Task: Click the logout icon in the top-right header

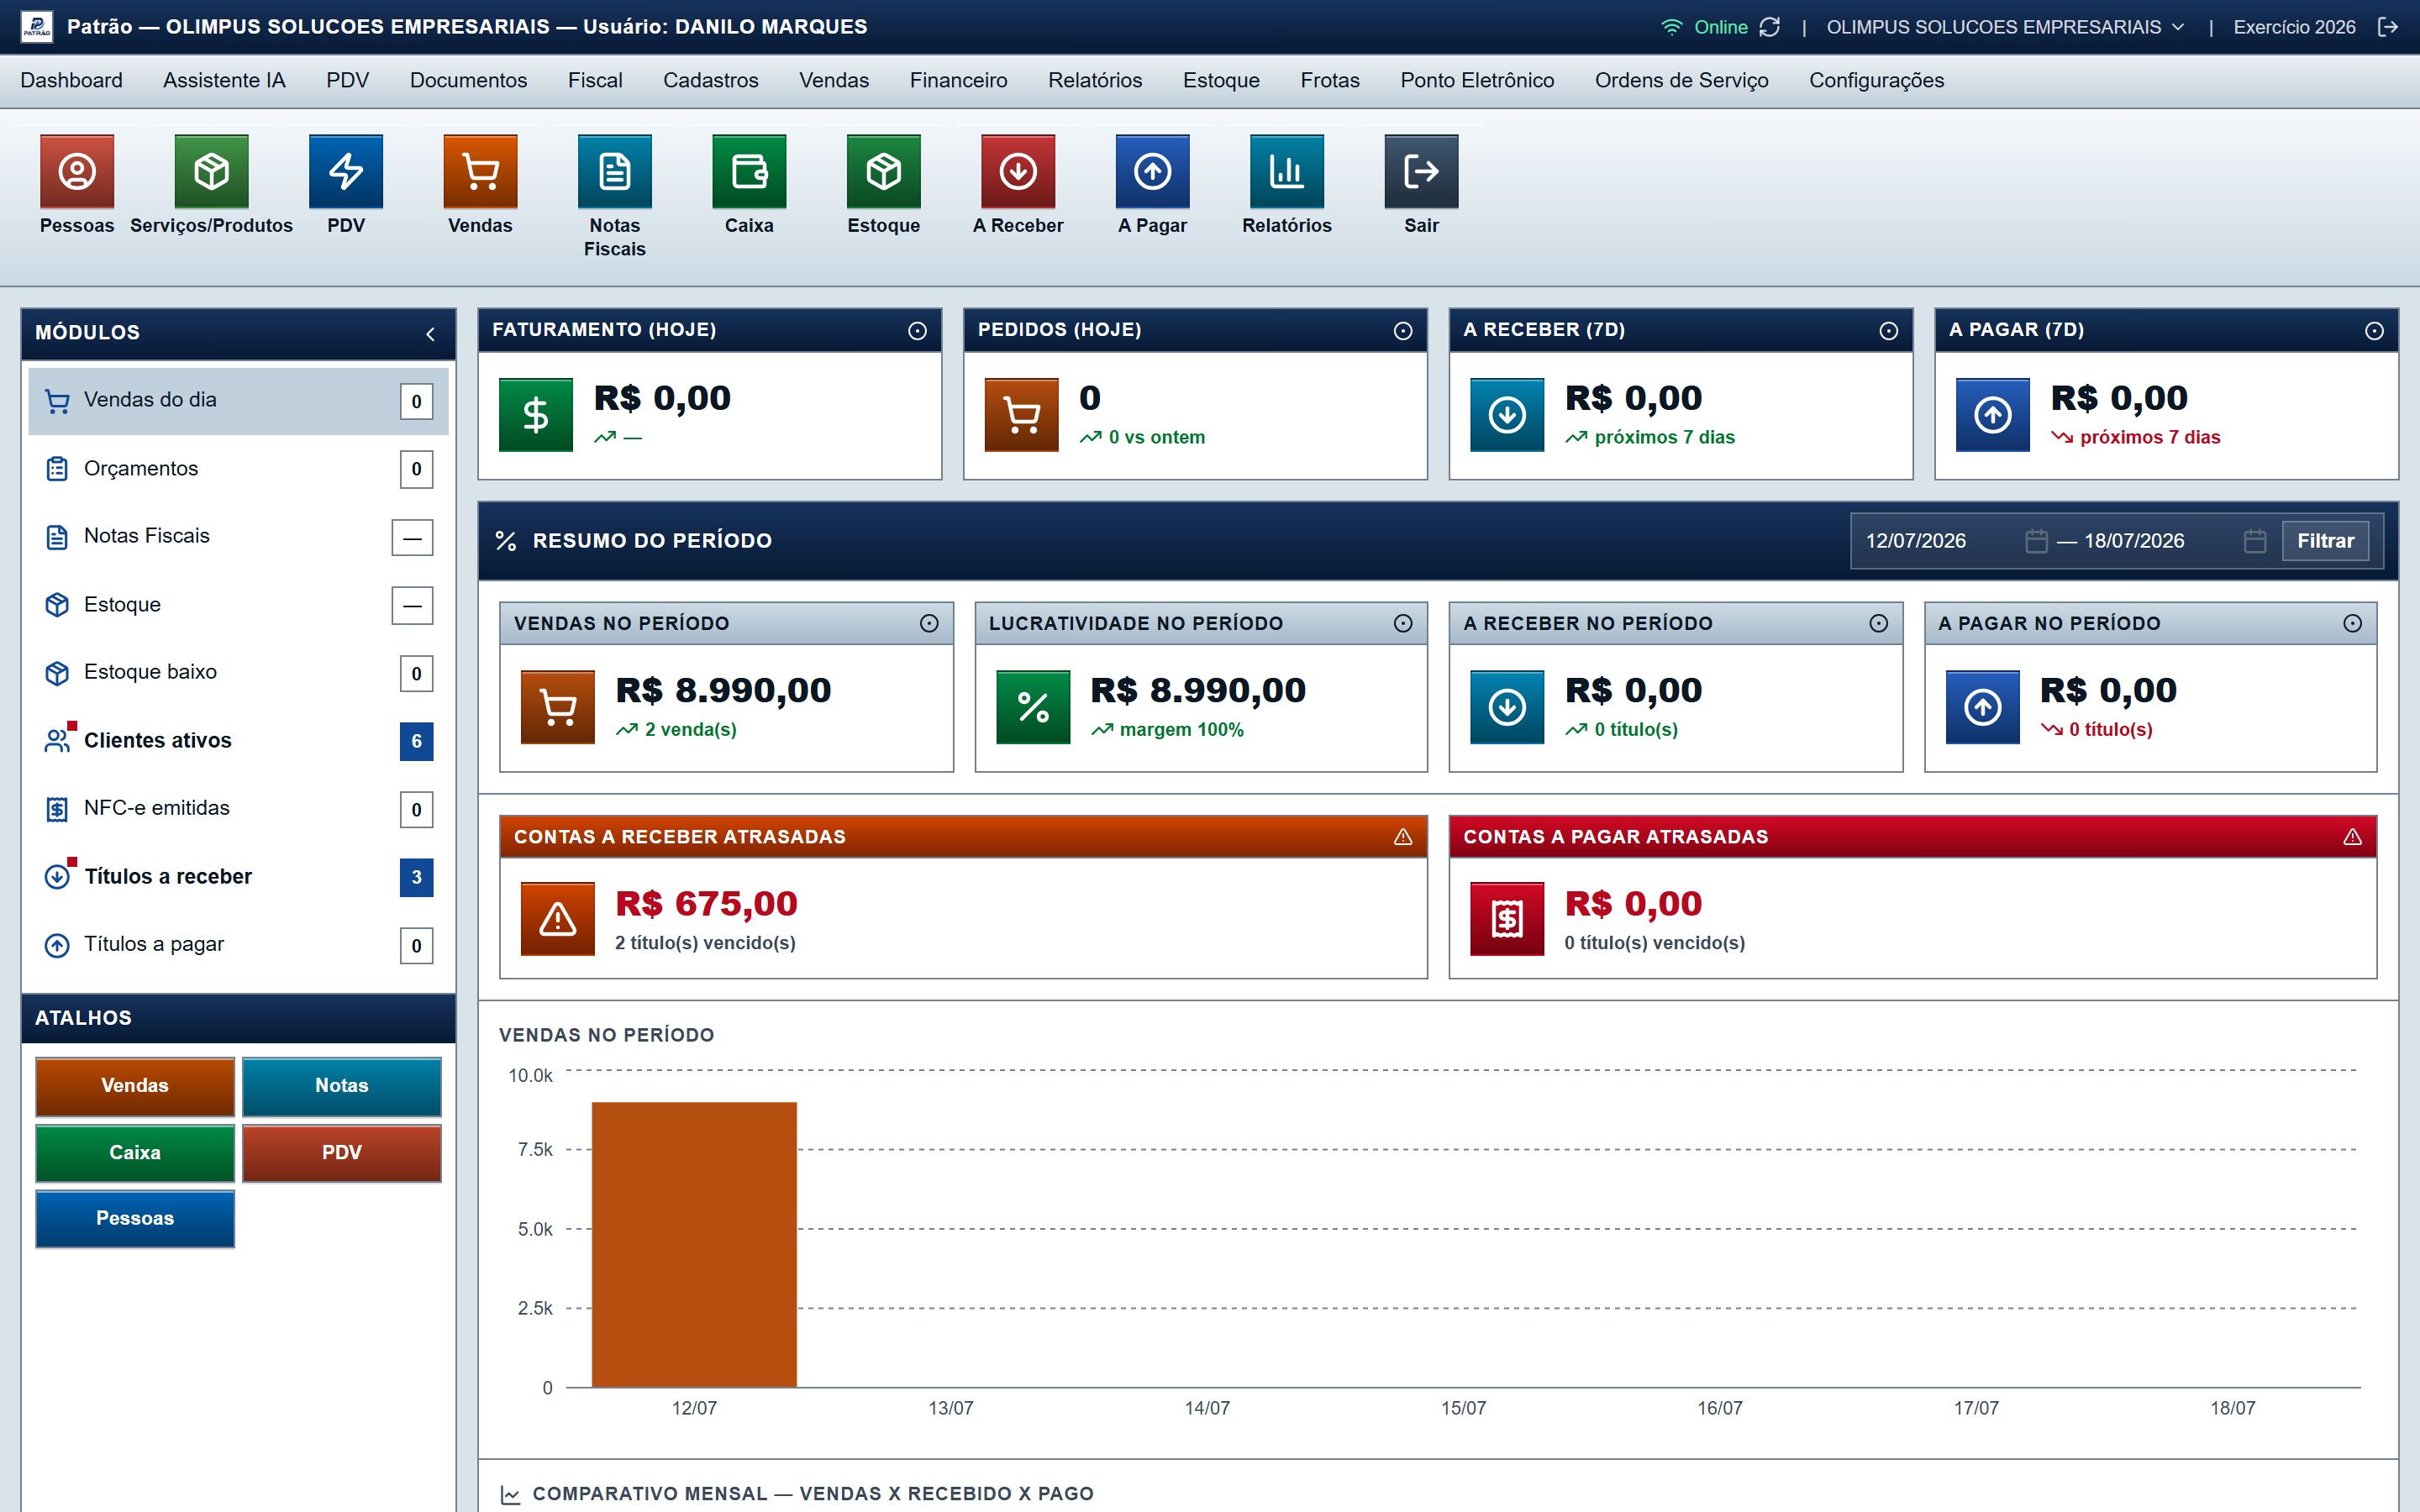Action: [2388, 27]
